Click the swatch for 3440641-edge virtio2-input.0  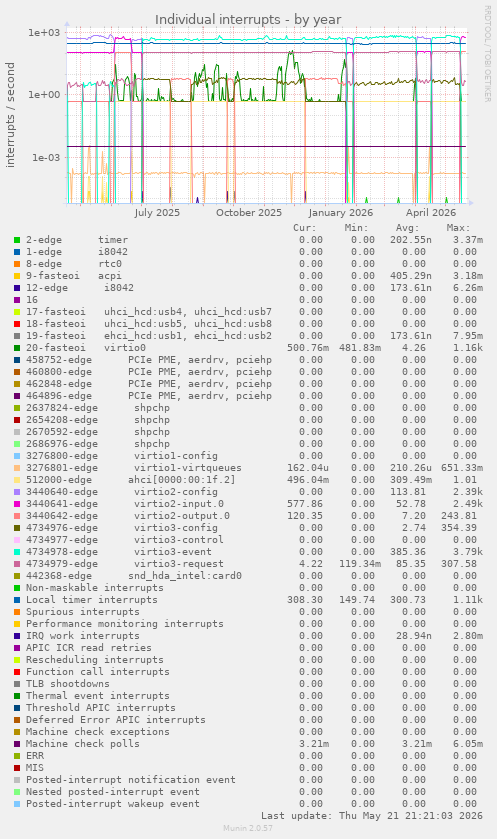click(x=17, y=504)
